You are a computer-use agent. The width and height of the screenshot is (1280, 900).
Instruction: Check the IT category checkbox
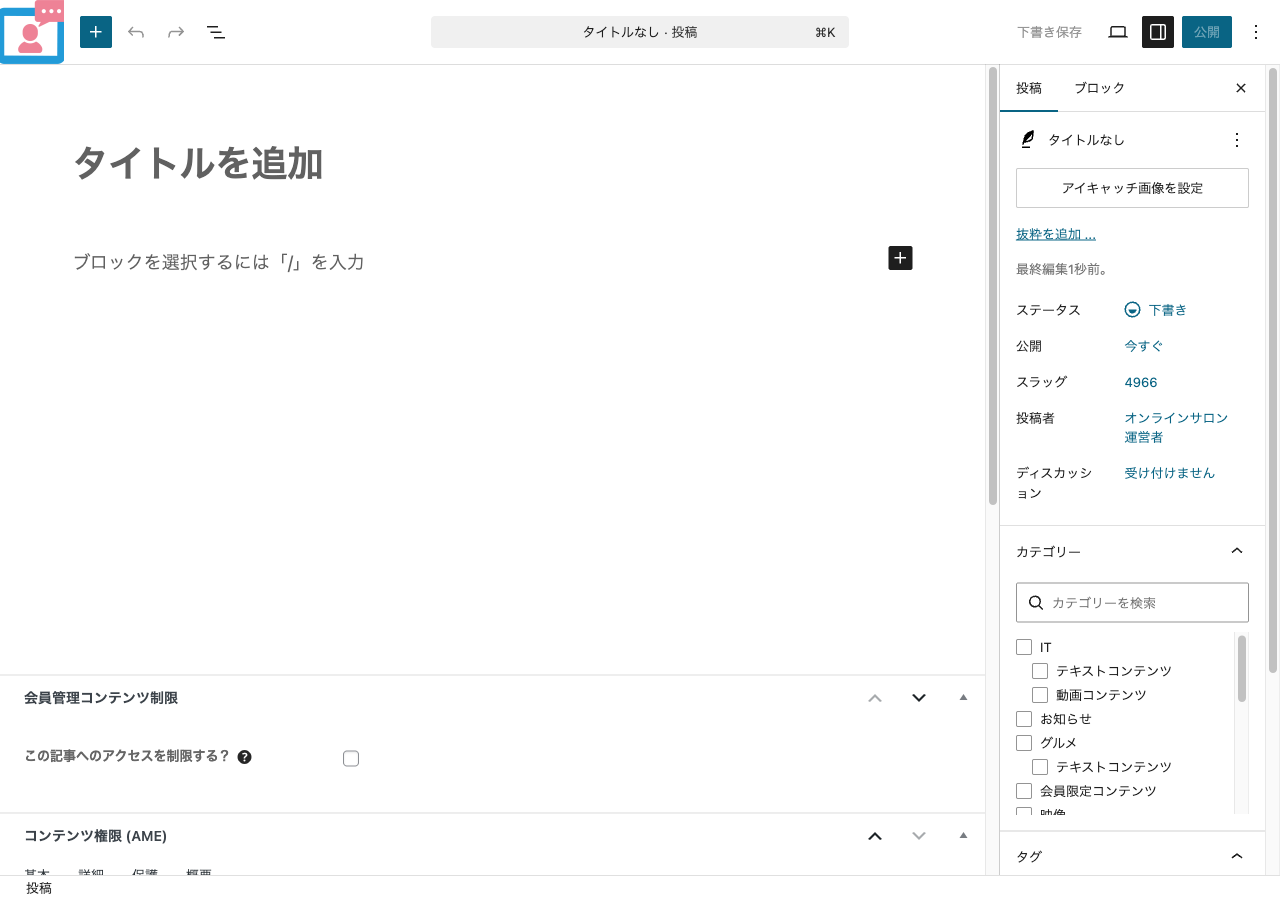[x=1024, y=647]
